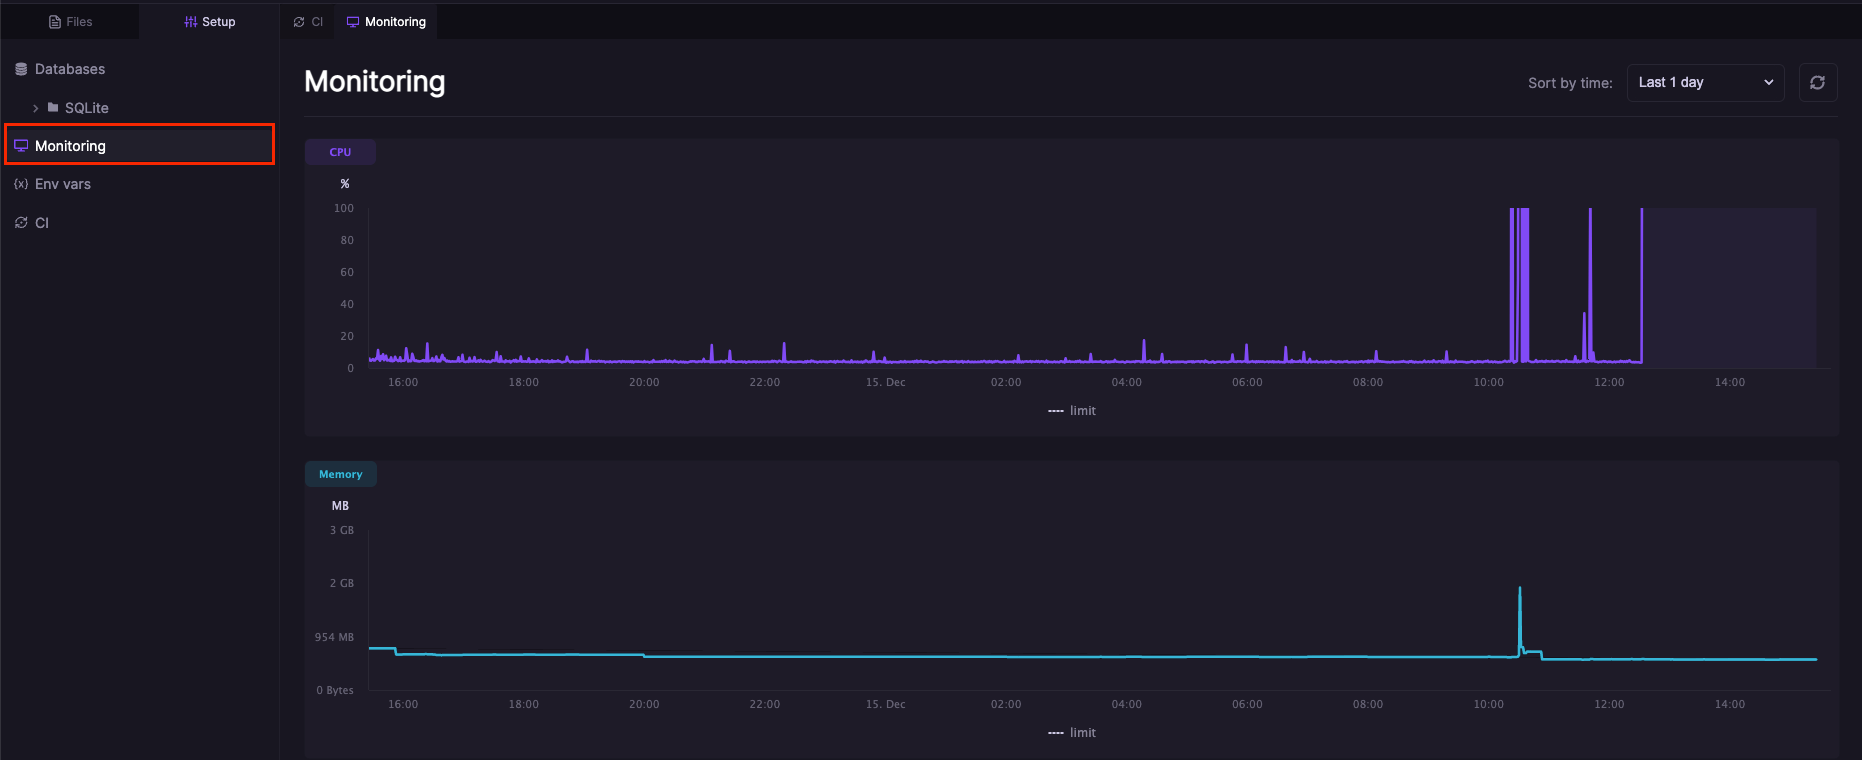The height and width of the screenshot is (760, 1862).
Task: Click the SQLite folder icon
Action: coord(53,107)
